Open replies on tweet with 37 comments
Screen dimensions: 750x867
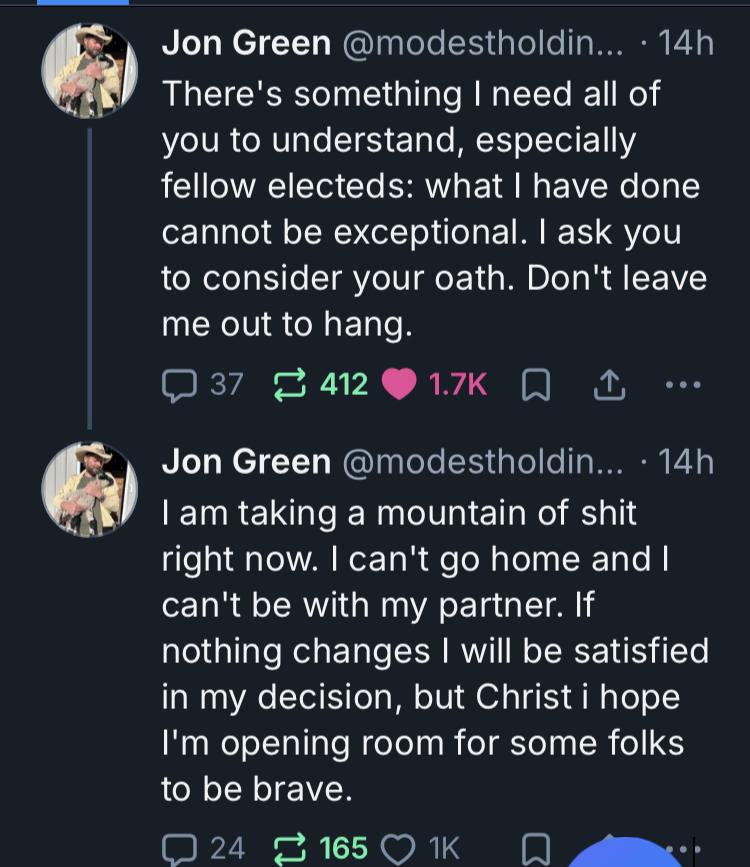(x=178, y=384)
